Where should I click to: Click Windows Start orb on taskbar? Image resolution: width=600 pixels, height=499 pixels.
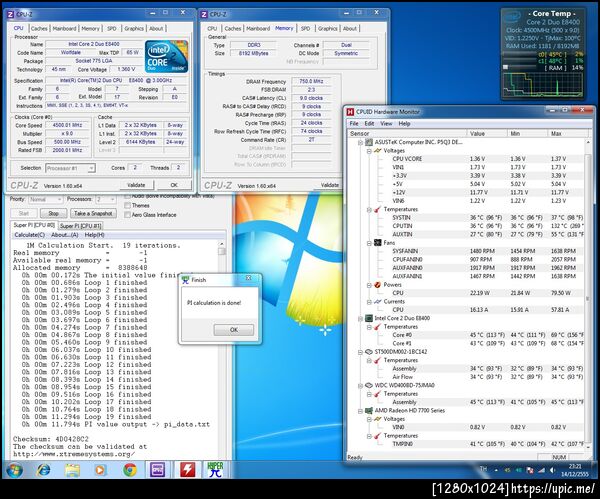click(x=14, y=470)
